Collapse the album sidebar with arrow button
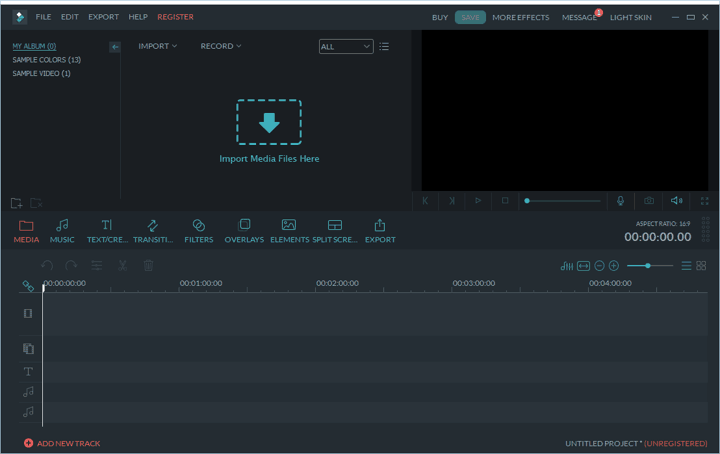 [x=115, y=47]
